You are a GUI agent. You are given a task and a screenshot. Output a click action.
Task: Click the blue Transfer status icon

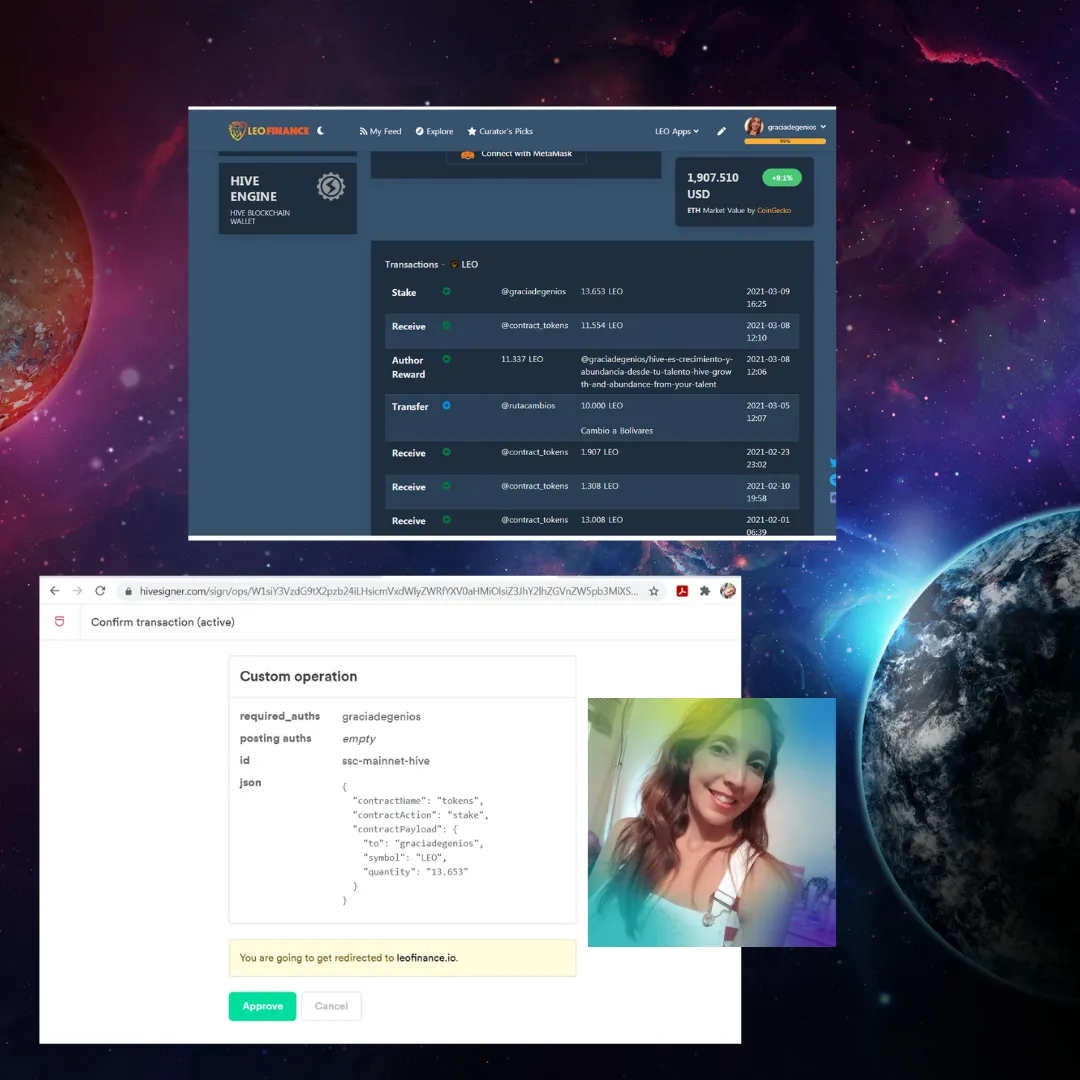[446, 405]
